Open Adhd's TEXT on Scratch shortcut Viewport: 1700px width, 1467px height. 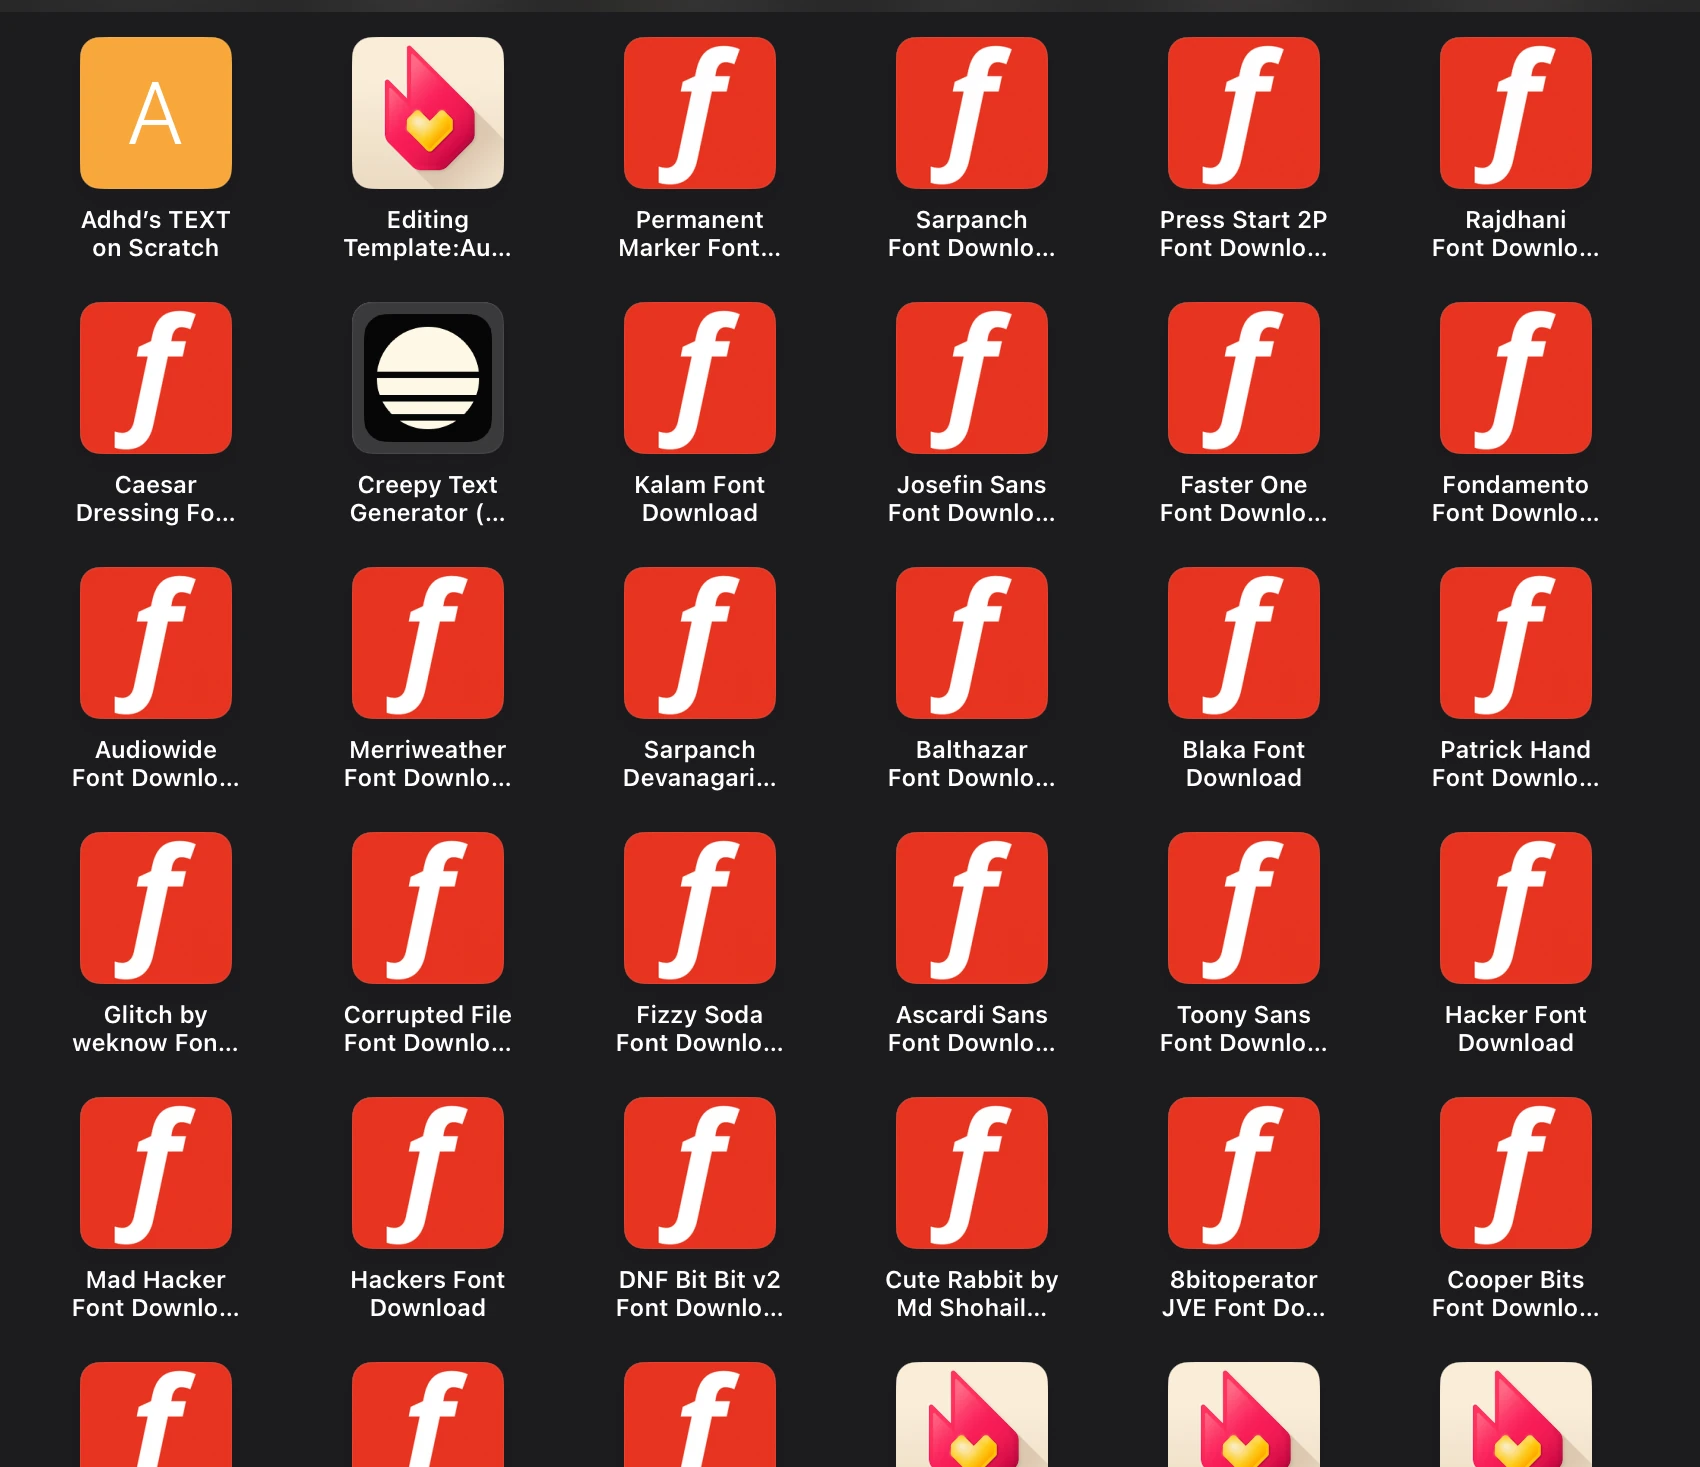coord(155,112)
